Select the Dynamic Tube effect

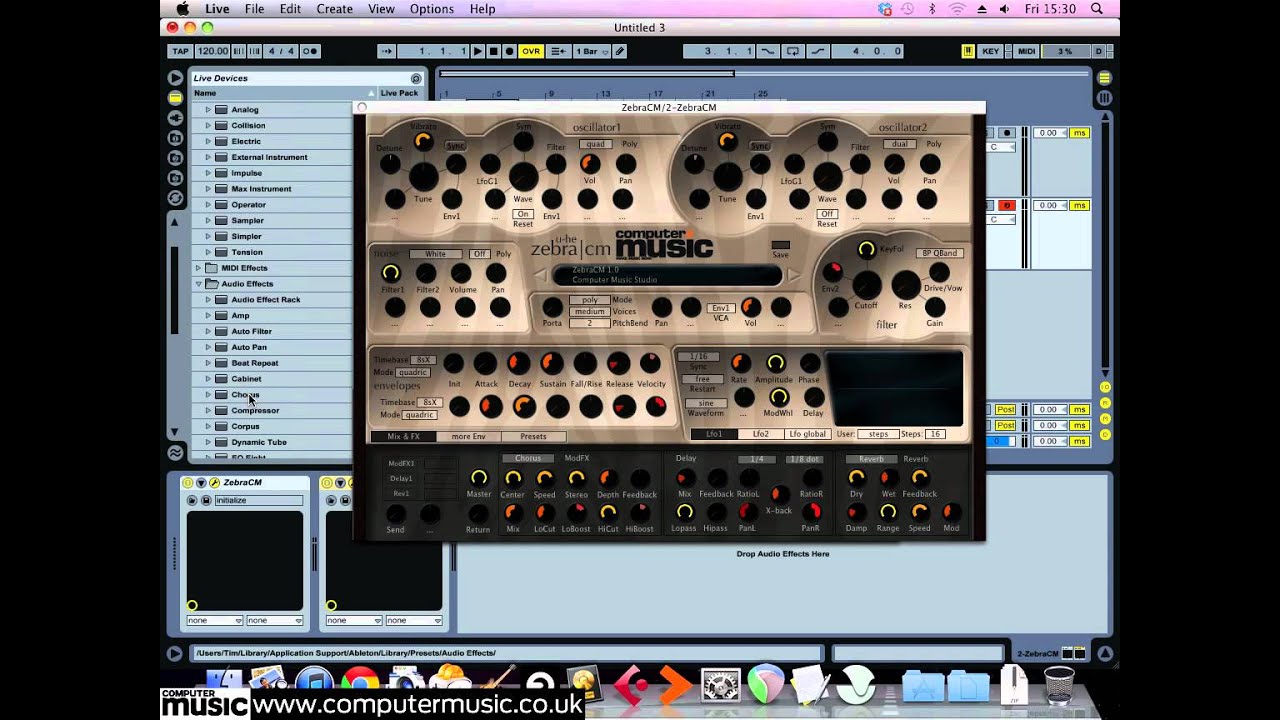(259, 442)
